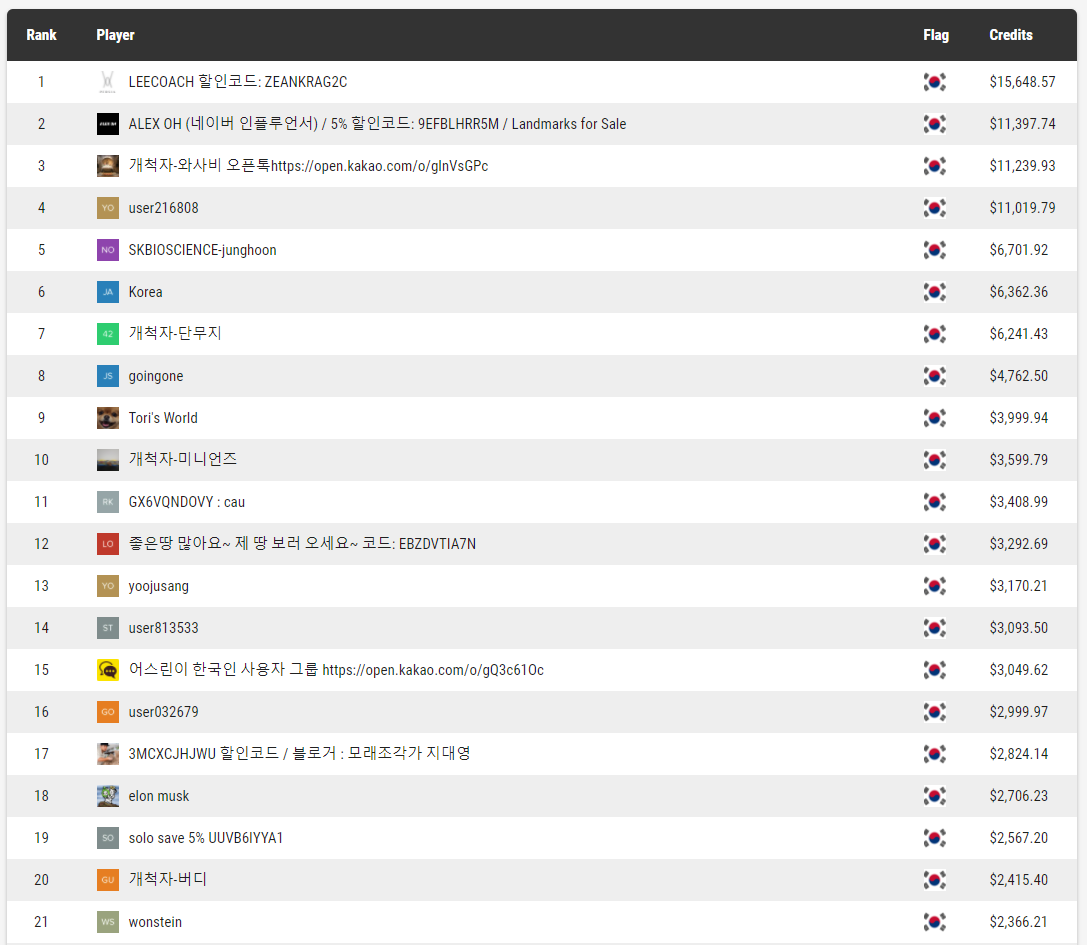This screenshot has width=1087, height=945.
Task: Click Korean flag in Tori's World row
Action: [934, 418]
